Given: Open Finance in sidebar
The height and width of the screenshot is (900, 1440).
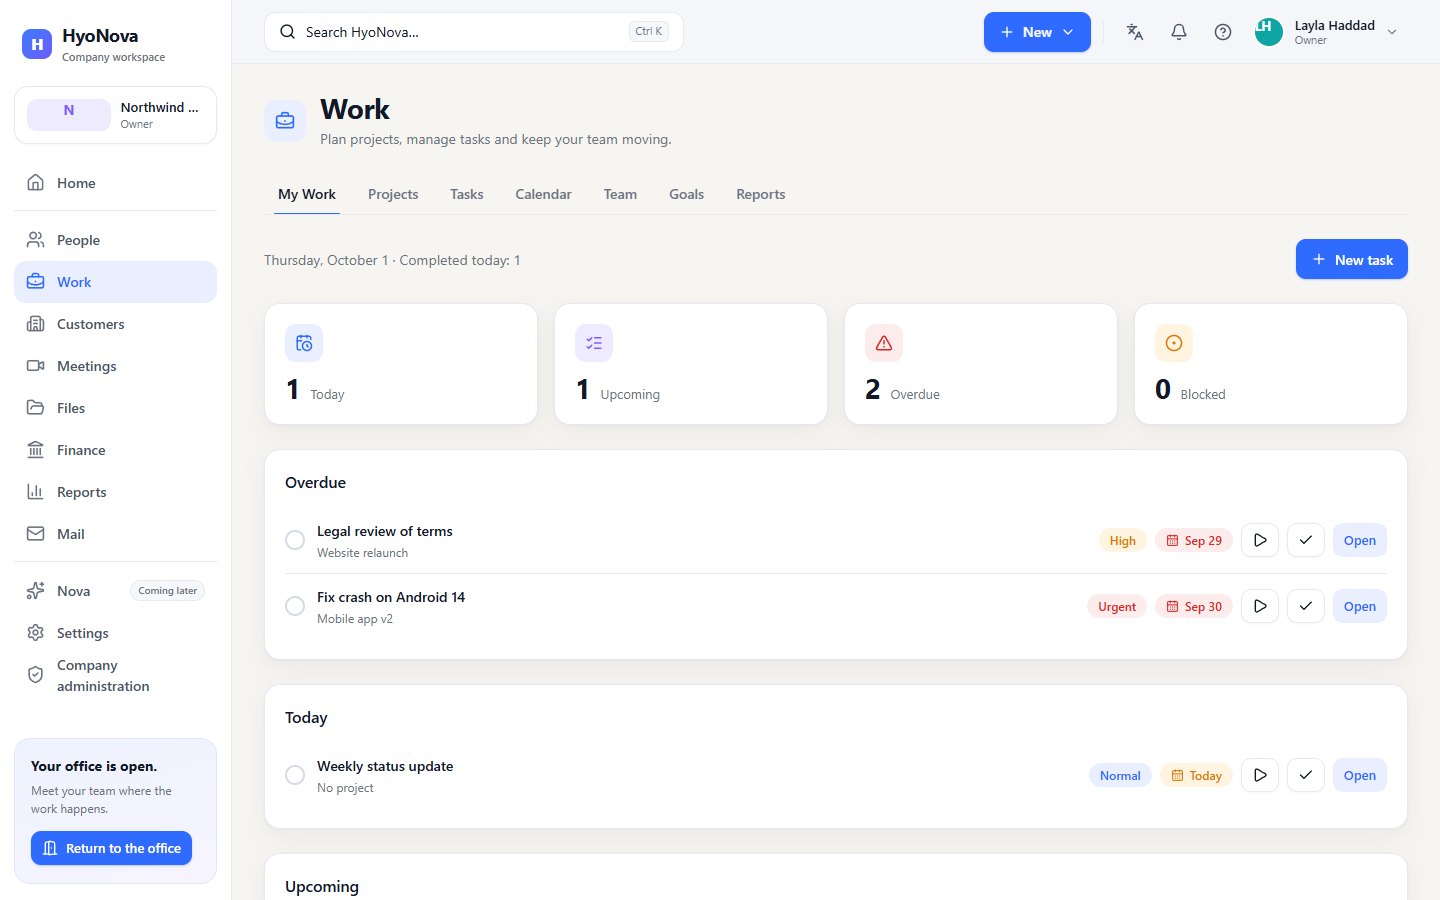Looking at the screenshot, I should 115,450.
